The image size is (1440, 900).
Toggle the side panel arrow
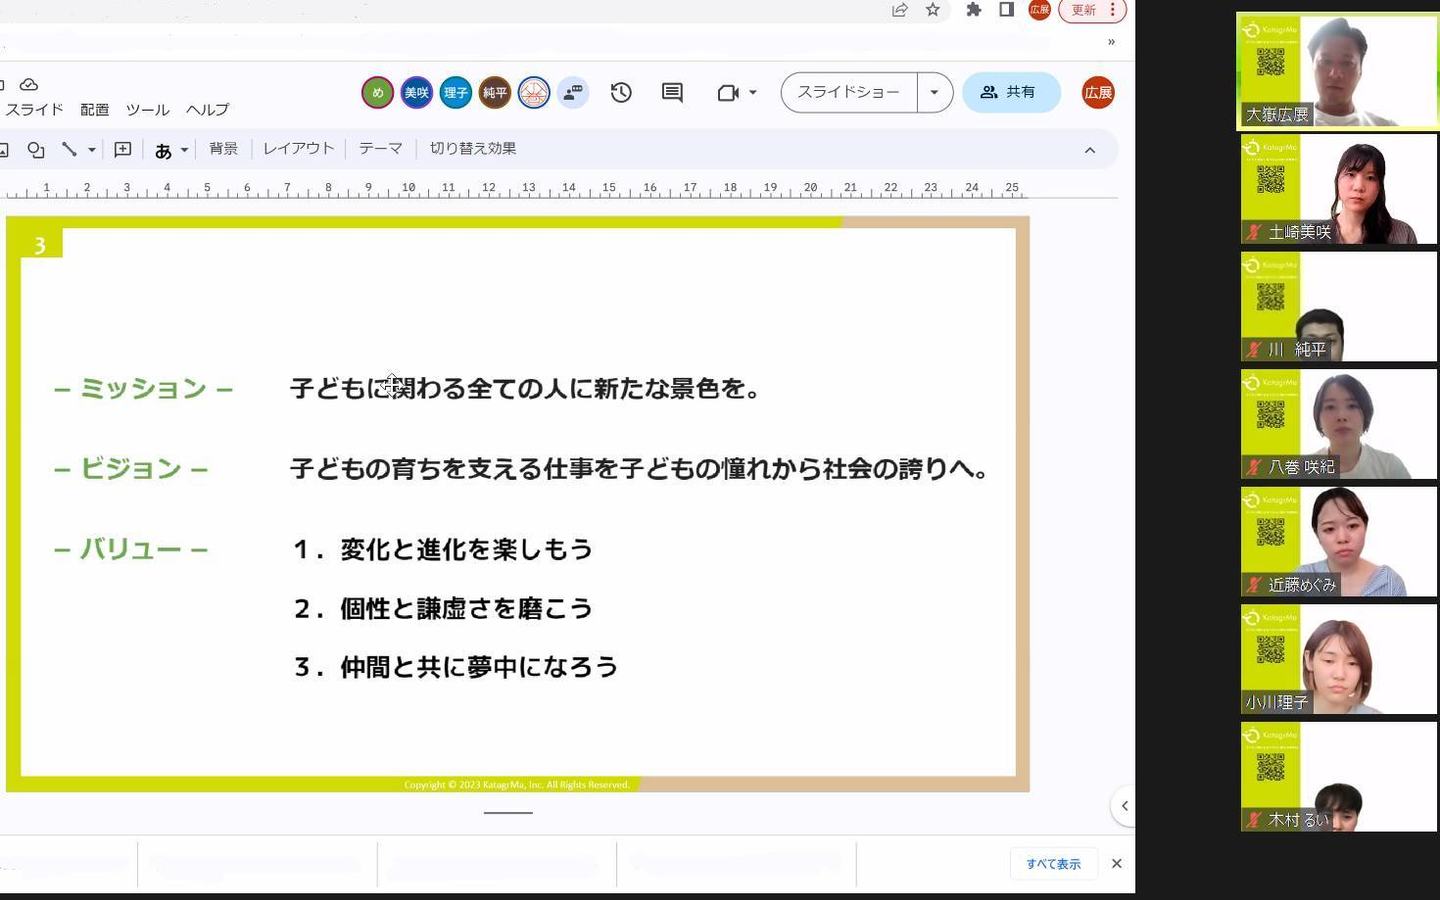click(1124, 806)
